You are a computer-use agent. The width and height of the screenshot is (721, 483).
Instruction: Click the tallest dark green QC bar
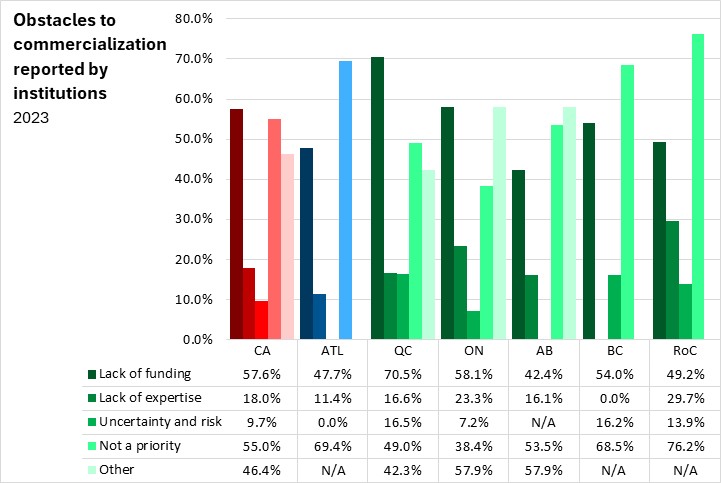(377, 198)
